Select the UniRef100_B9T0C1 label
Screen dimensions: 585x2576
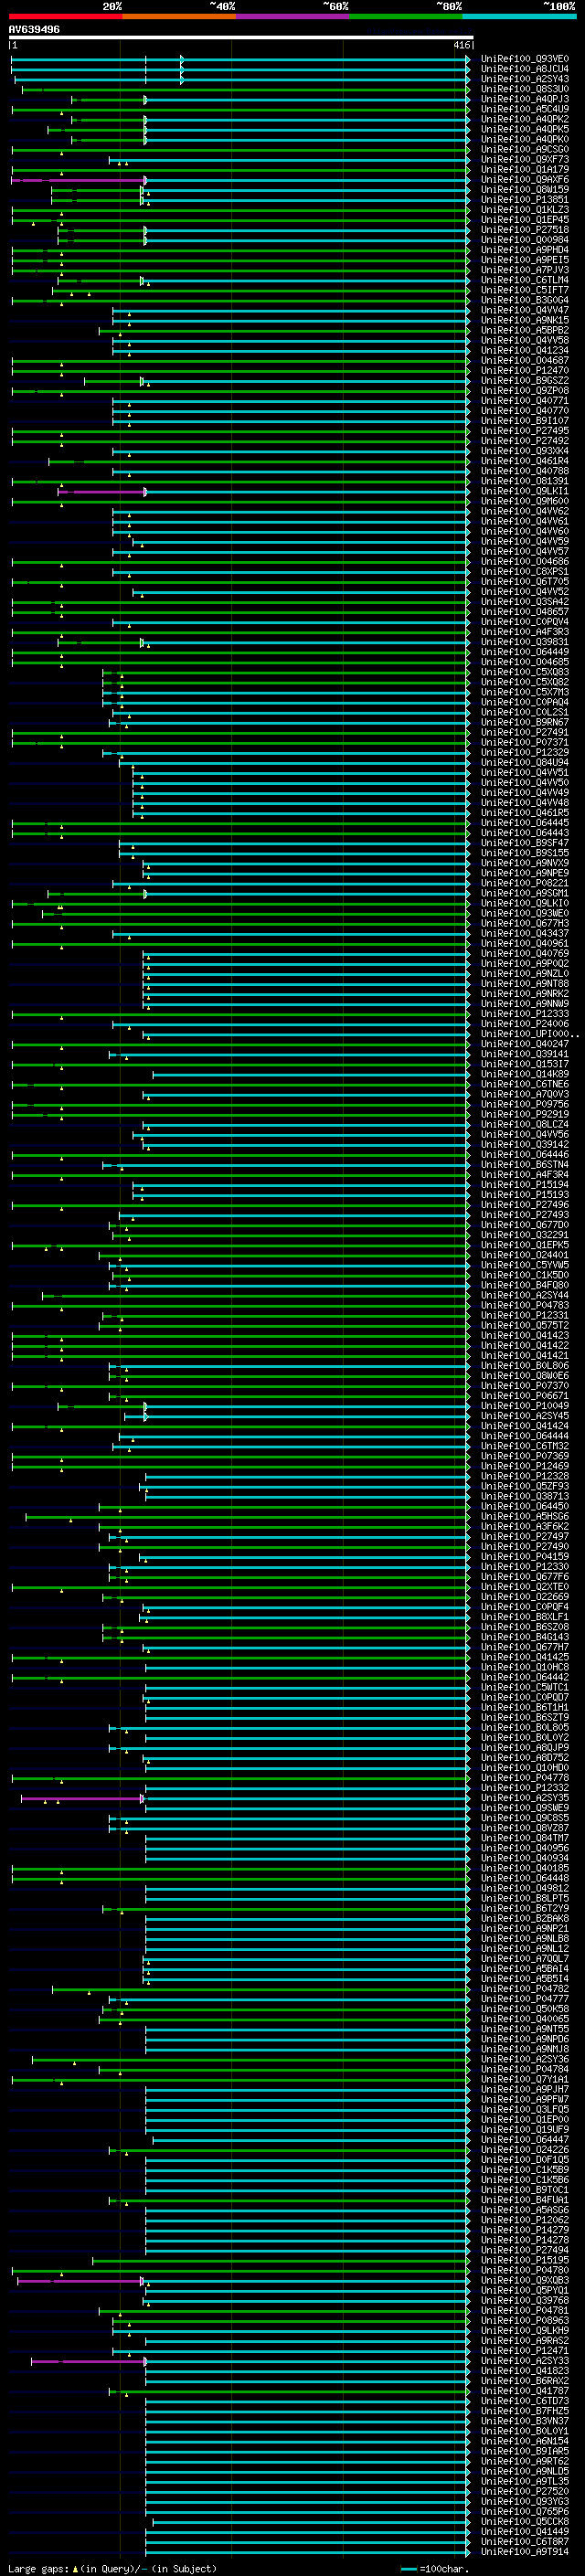click(x=525, y=2190)
